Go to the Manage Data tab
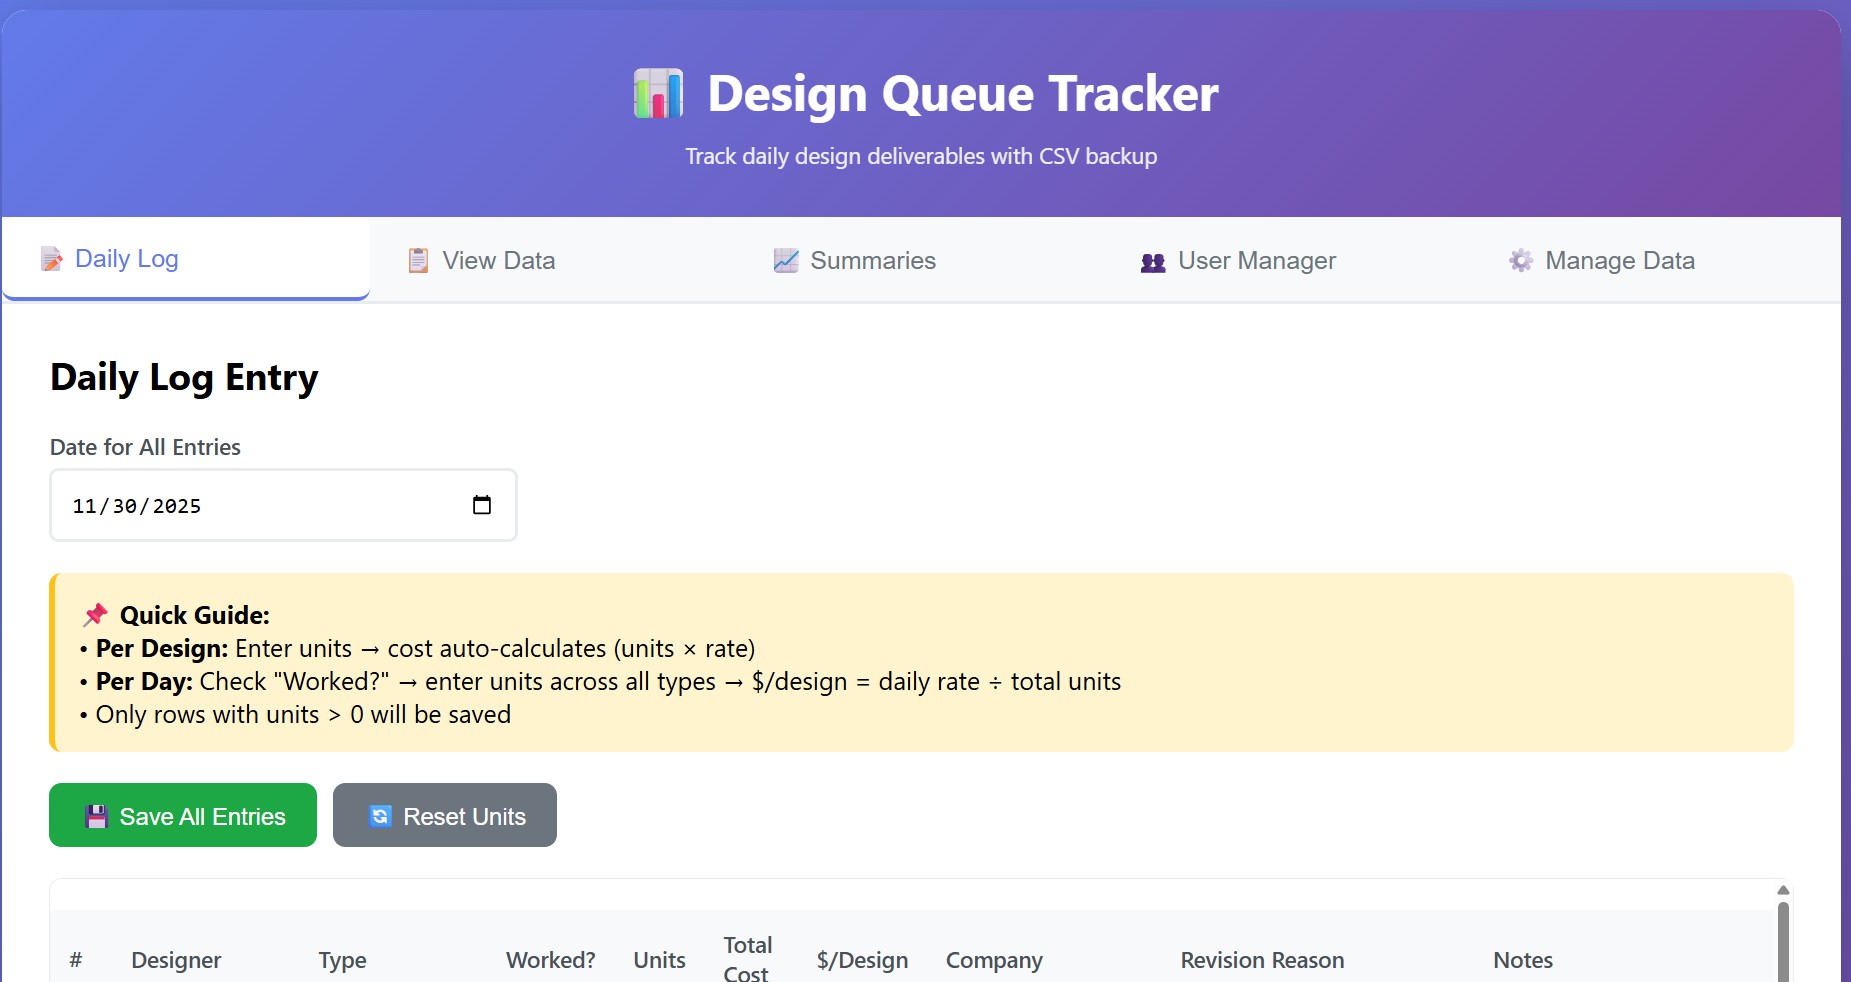 [x=1619, y=261]
